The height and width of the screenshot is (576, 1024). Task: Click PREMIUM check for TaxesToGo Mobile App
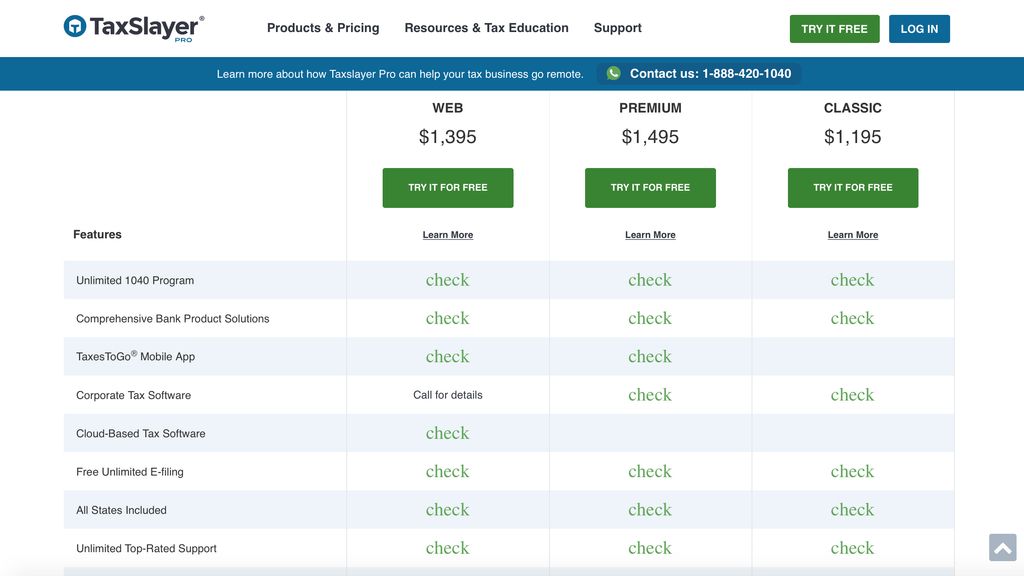650,356
